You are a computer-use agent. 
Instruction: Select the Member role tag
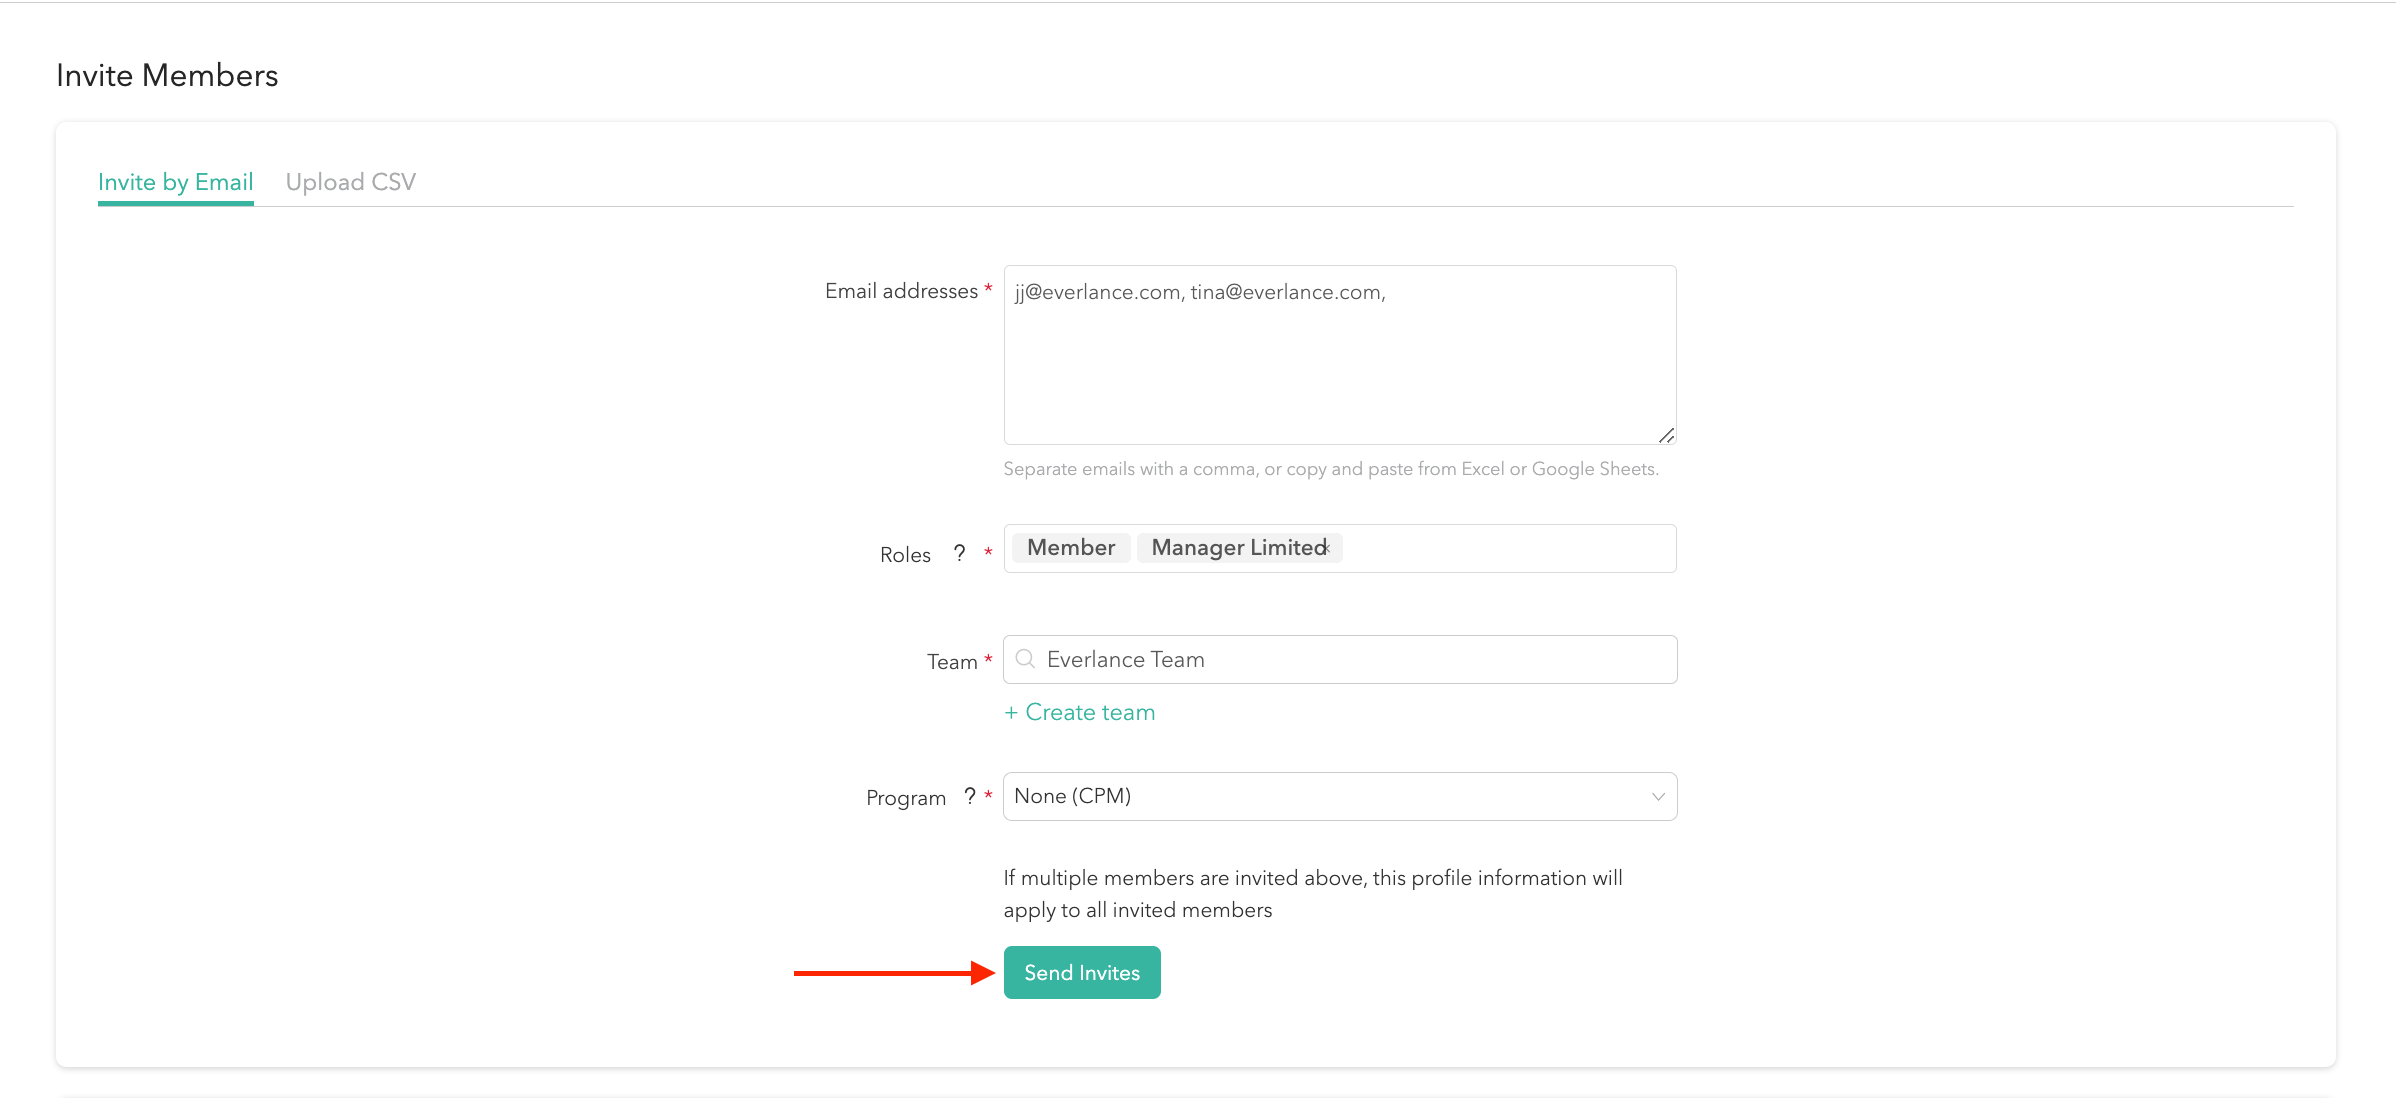point(1070,548)
